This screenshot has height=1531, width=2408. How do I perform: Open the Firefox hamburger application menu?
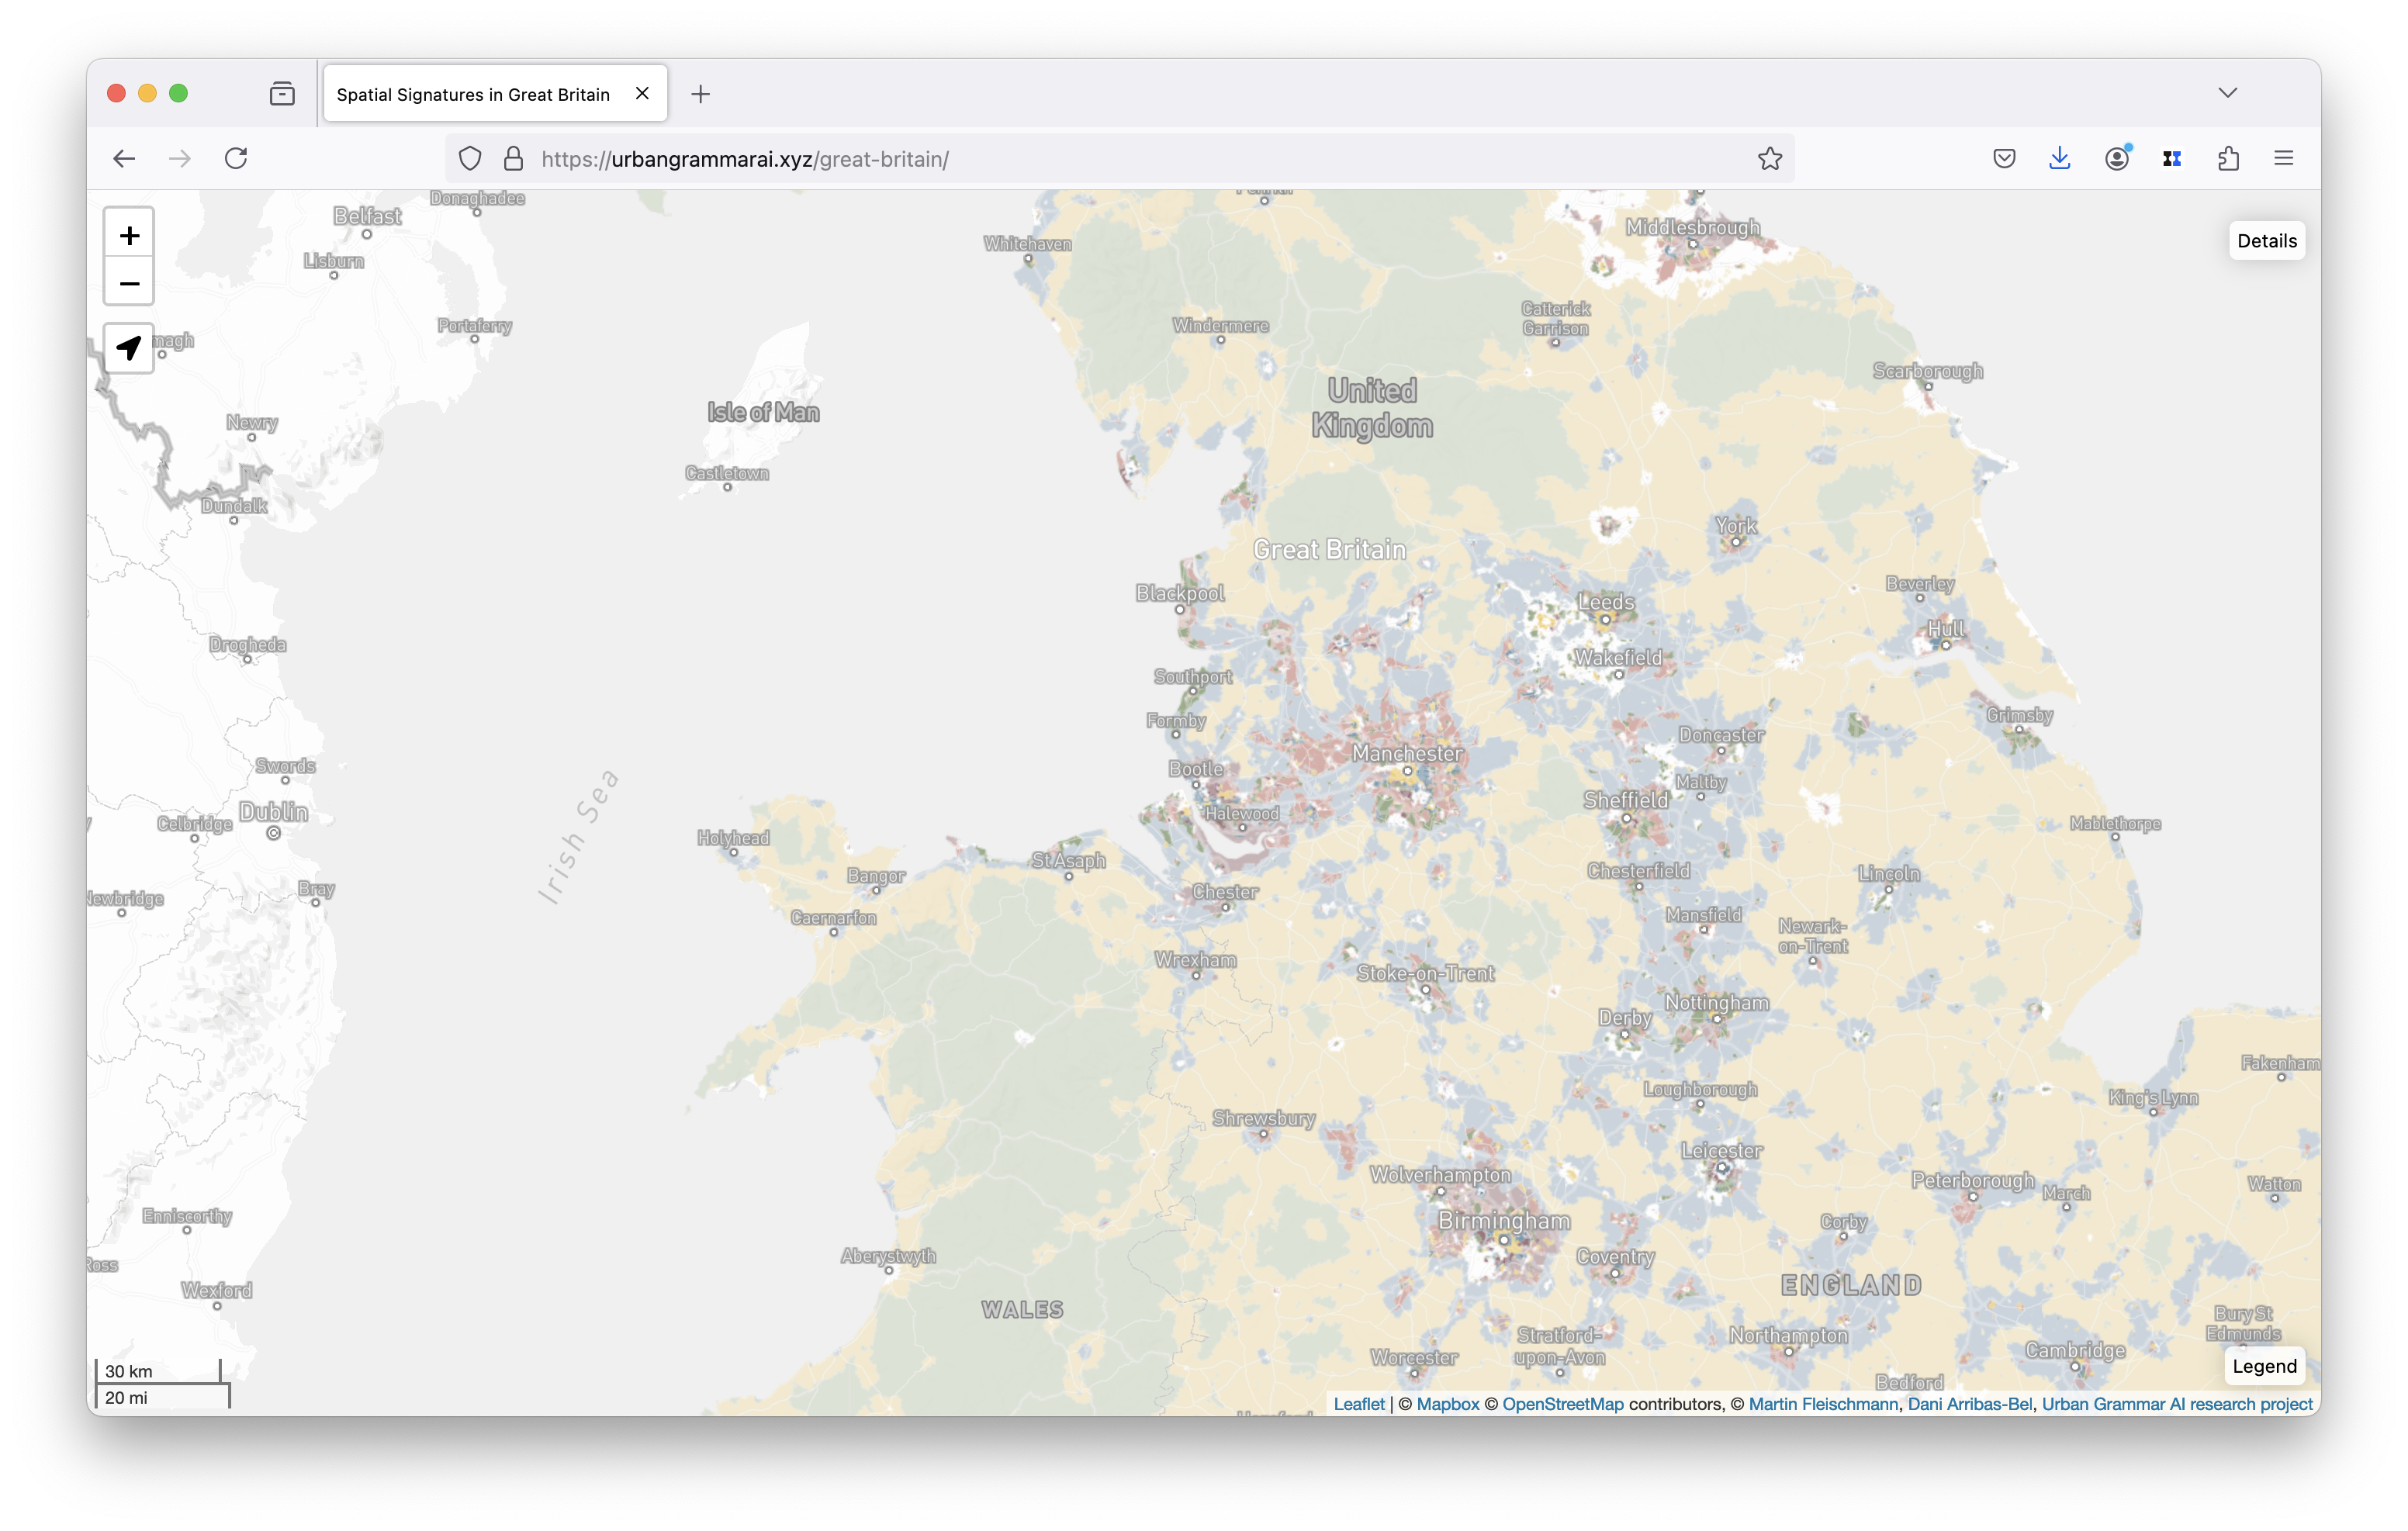2283,159
